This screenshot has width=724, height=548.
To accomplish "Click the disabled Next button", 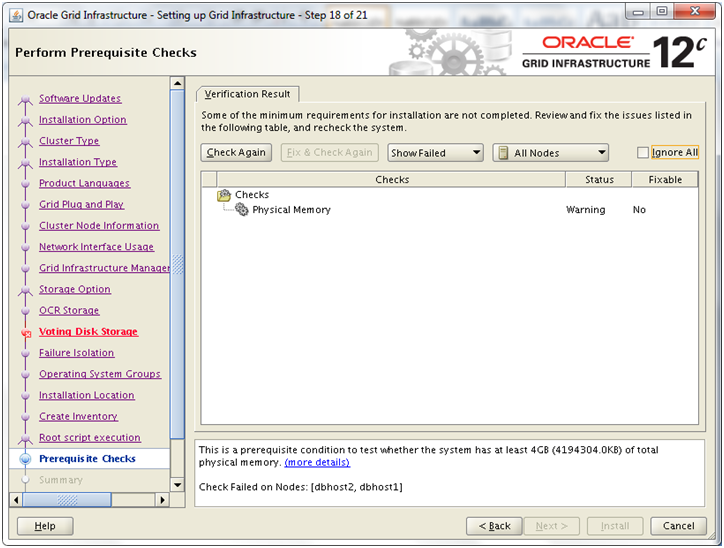I will click(x=551, y=526).
